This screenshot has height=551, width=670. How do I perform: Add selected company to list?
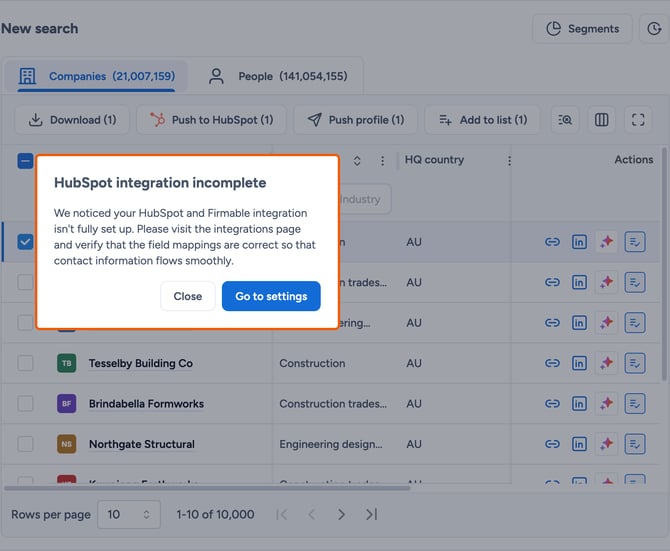[482, 120]
